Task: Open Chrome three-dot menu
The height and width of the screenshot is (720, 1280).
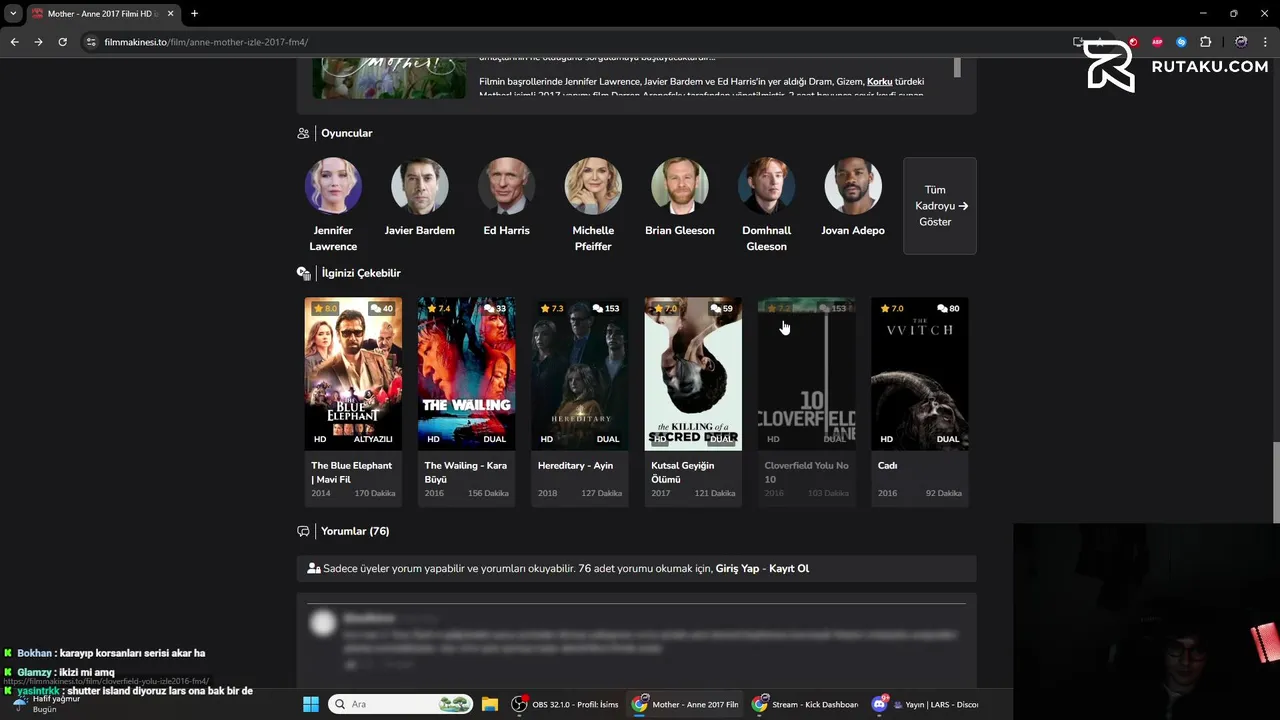Action: [x=1266, y=42]
